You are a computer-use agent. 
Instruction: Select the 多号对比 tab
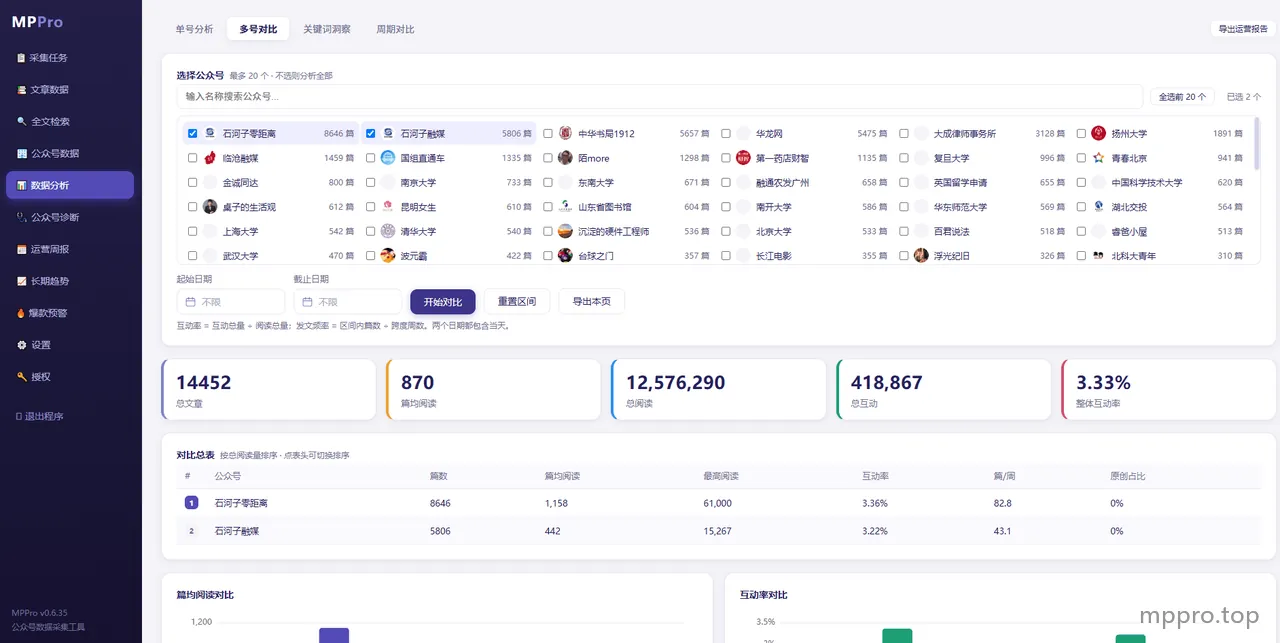(x=258, y=29)
